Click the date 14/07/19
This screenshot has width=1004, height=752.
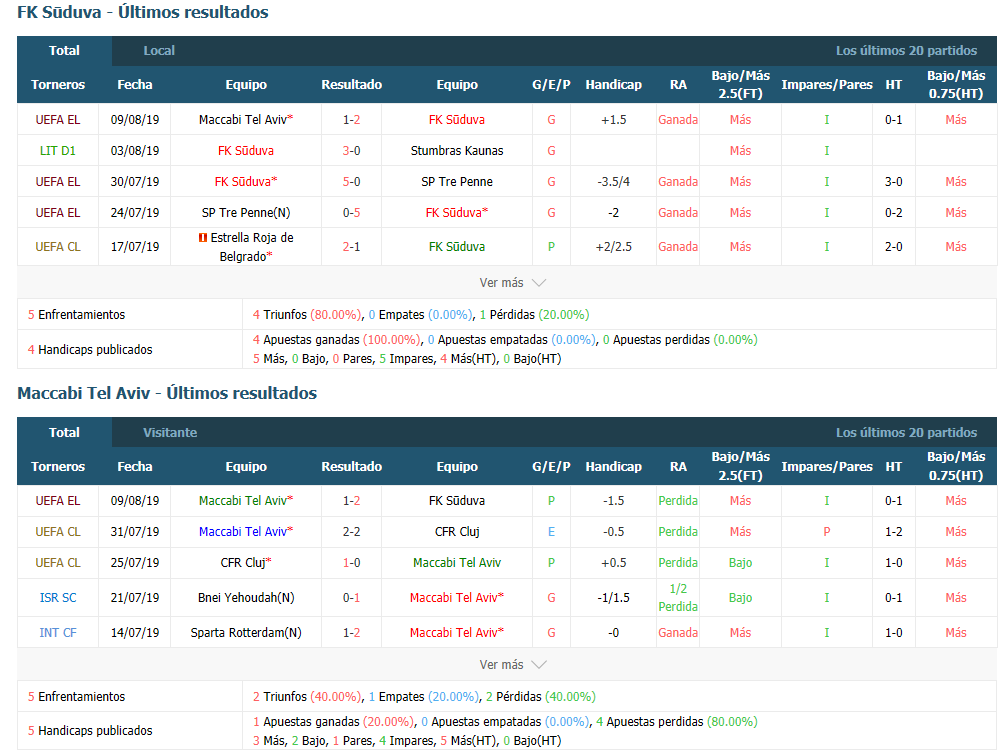(x=134, y=633)
